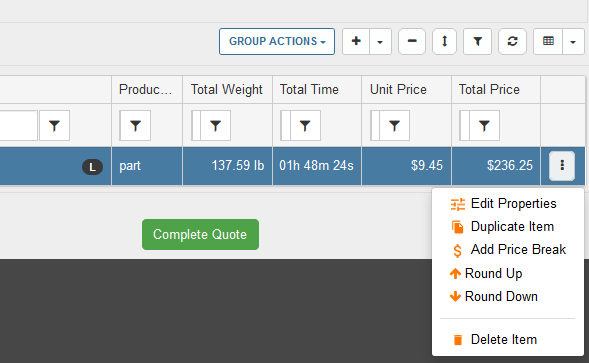Click the Complete Quote button
Image resolution: width=589 pixels, height=363 pixels.
tap(200, 234)
